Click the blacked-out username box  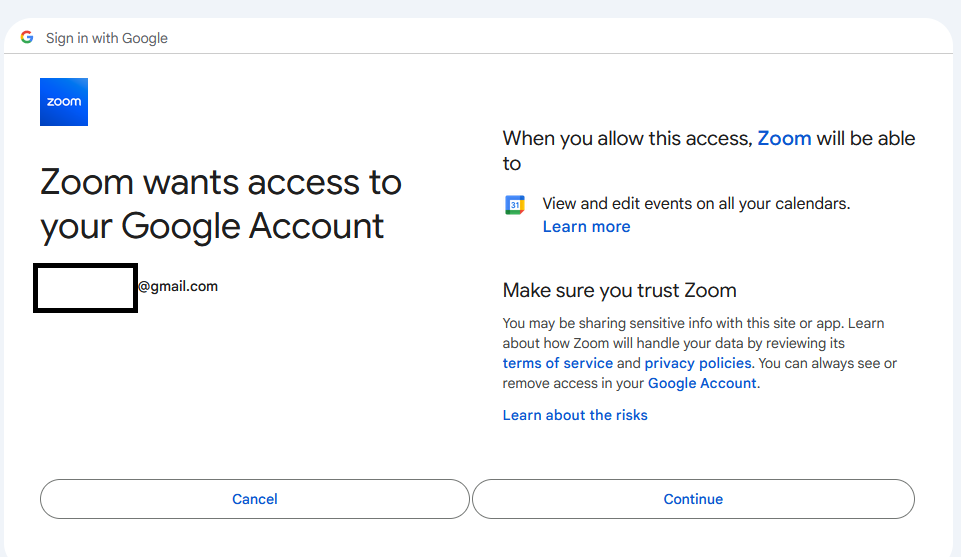(x=85, y=288)
